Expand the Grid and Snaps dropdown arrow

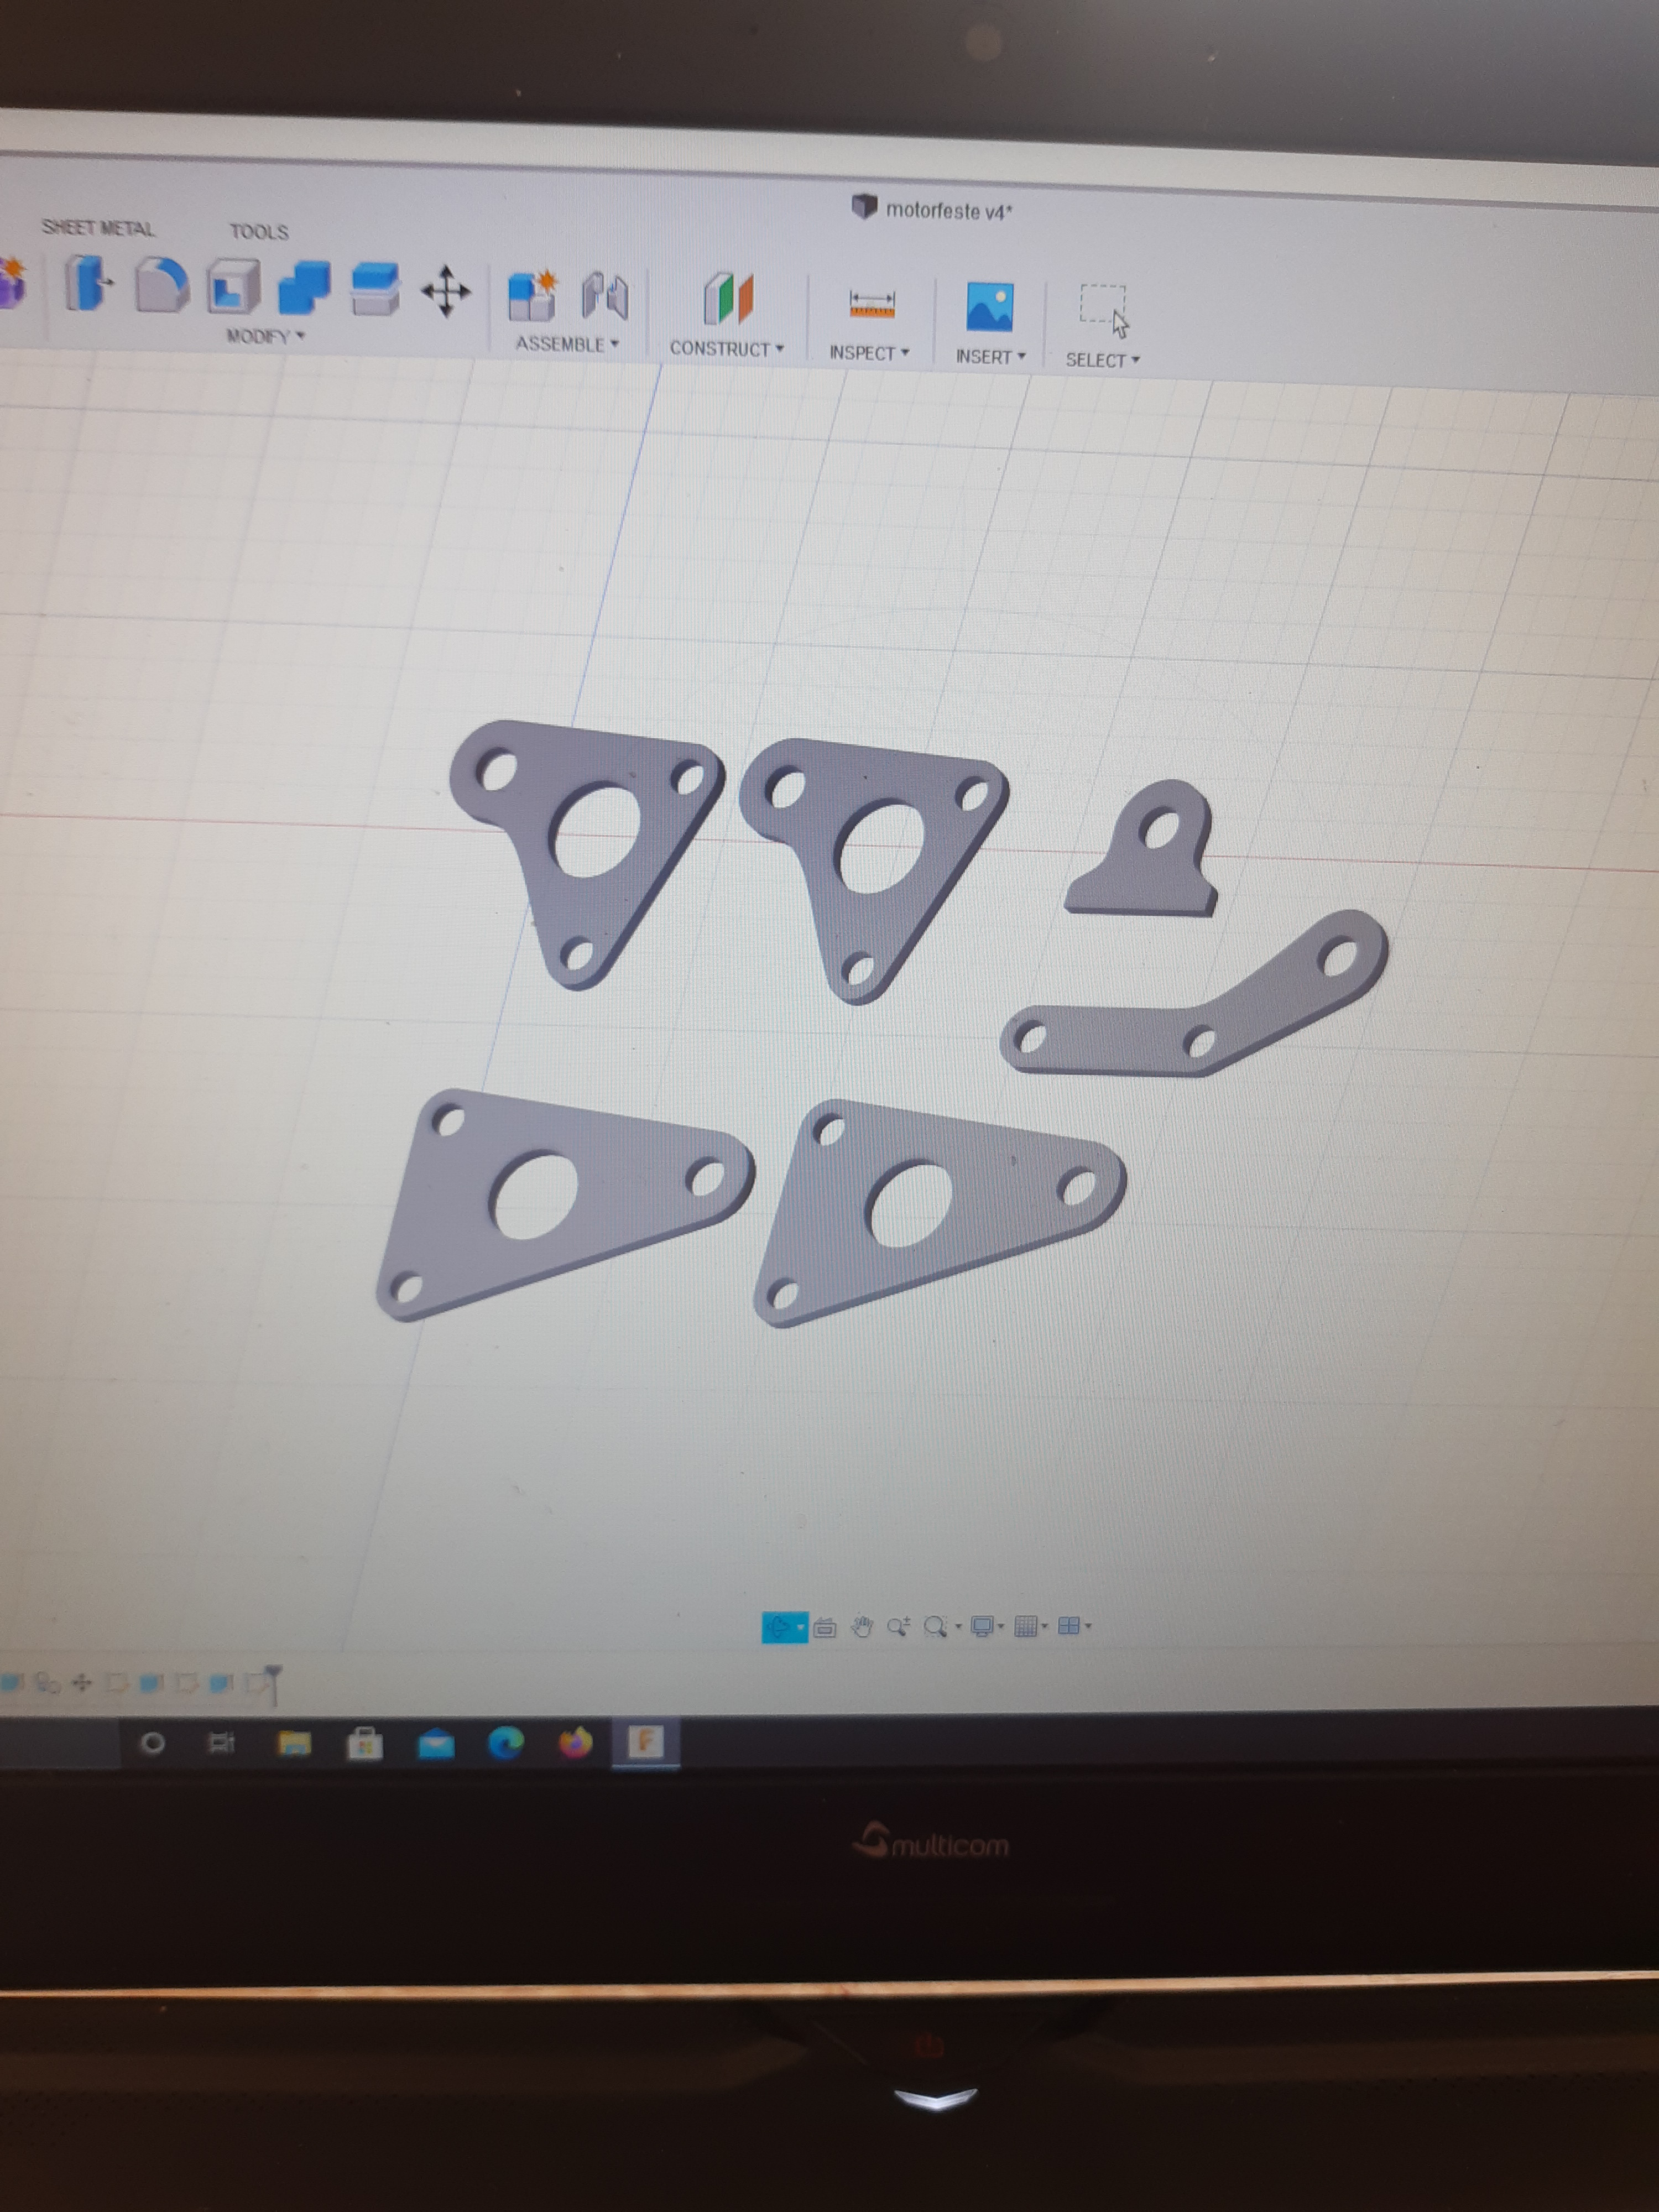[x=1045, y=1627]
